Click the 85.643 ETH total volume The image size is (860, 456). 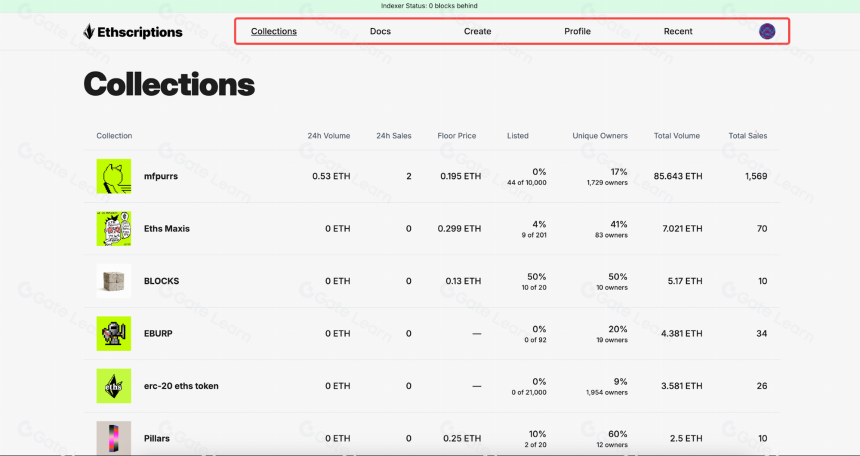678,176
